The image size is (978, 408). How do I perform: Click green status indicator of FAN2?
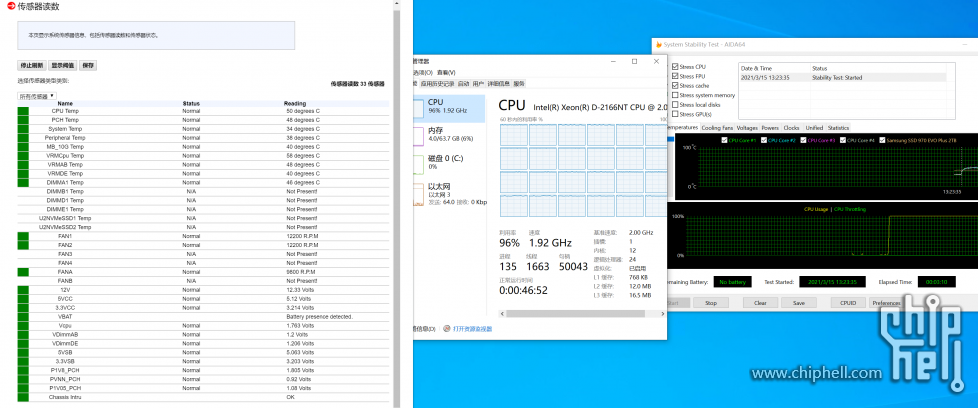point(23,245)
